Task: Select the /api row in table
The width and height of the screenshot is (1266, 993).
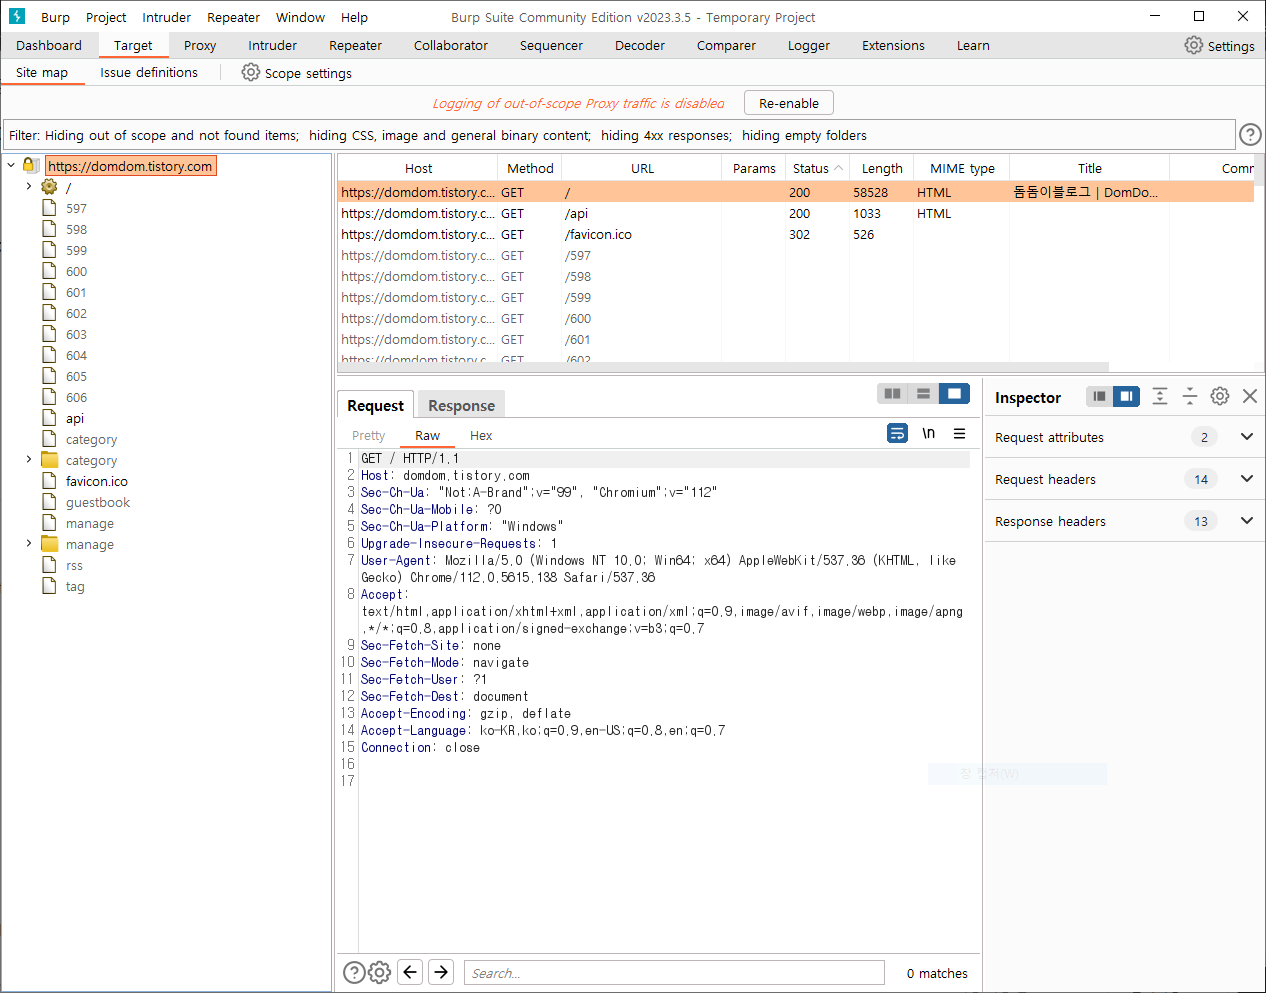Action: 795,213
